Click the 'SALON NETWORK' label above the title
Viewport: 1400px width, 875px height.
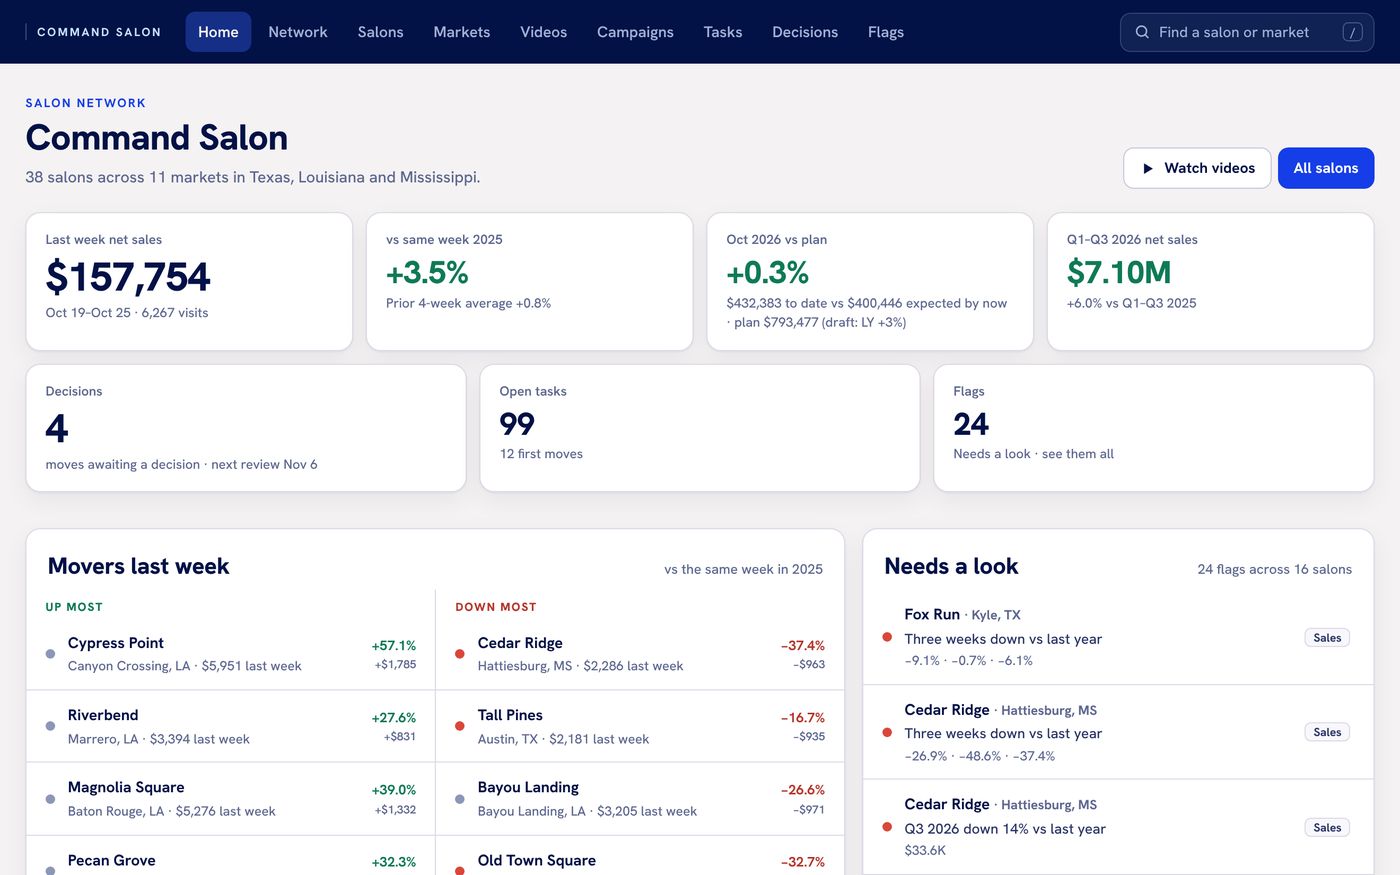(x=86, y=103)
